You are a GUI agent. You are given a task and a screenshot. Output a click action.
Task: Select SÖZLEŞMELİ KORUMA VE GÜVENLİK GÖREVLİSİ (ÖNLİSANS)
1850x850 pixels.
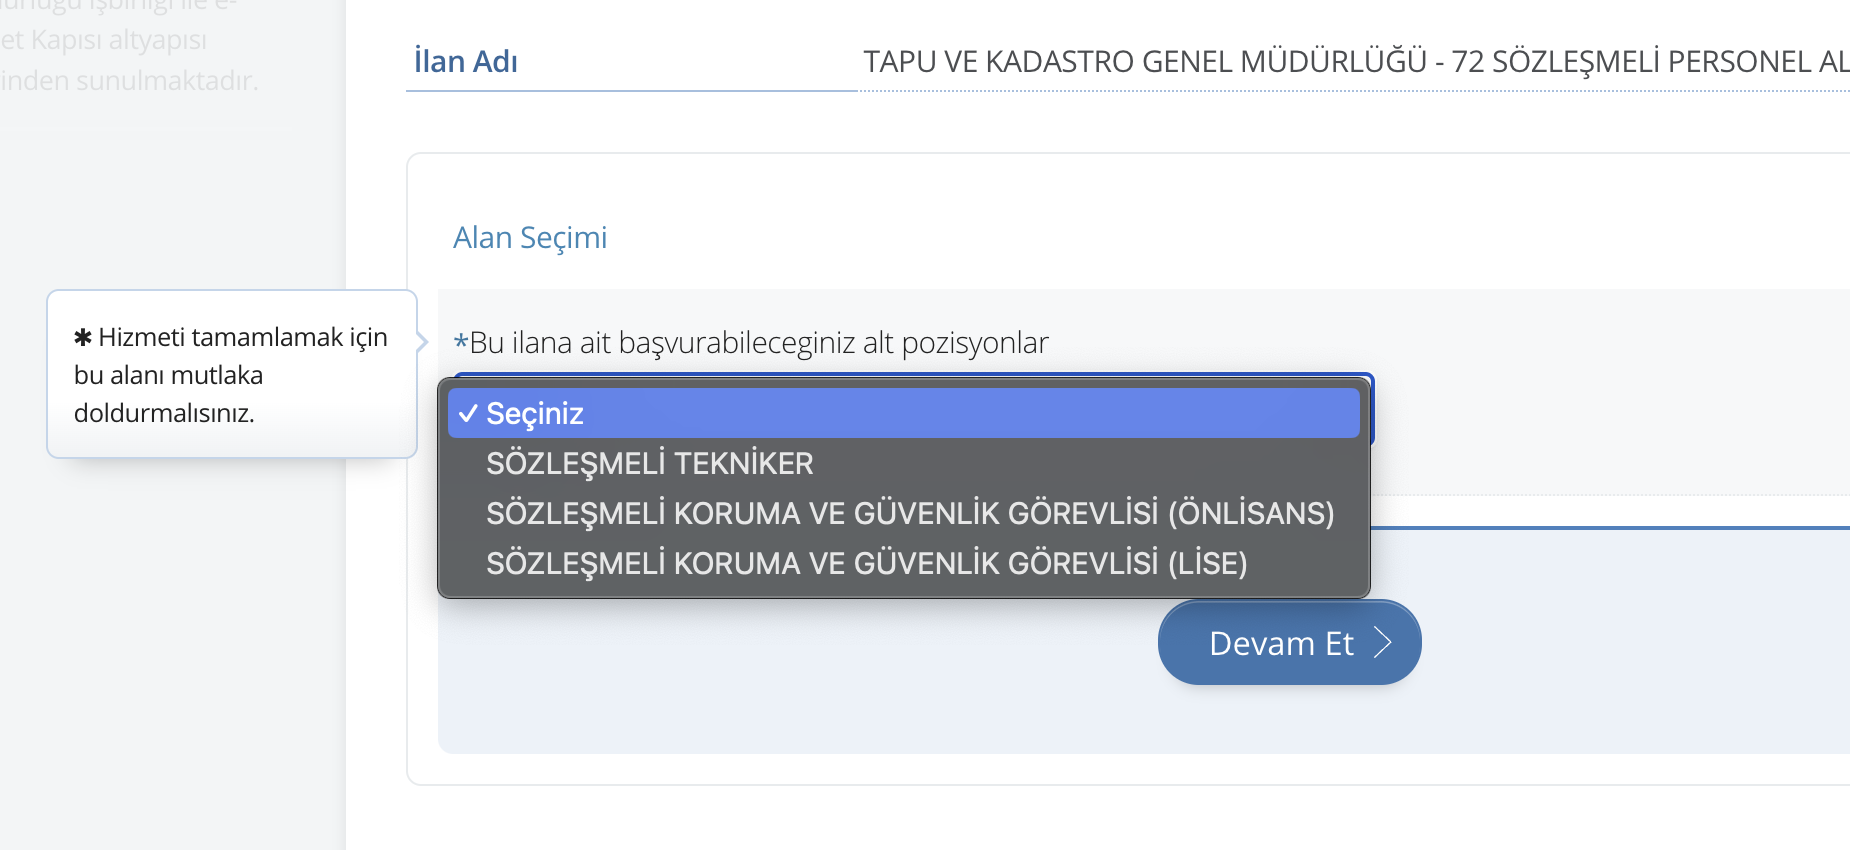click(904, 513)
